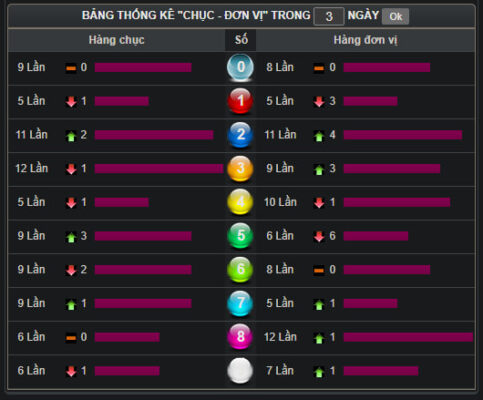Select the orange number 3 ball
Screen dimensions: 483x400
(x=240, y=168)
